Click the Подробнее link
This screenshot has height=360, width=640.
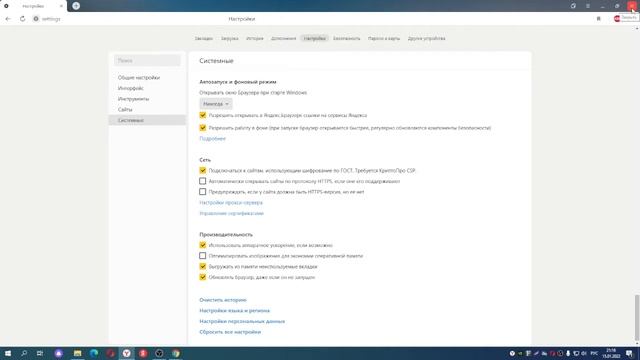coord(212,138)
